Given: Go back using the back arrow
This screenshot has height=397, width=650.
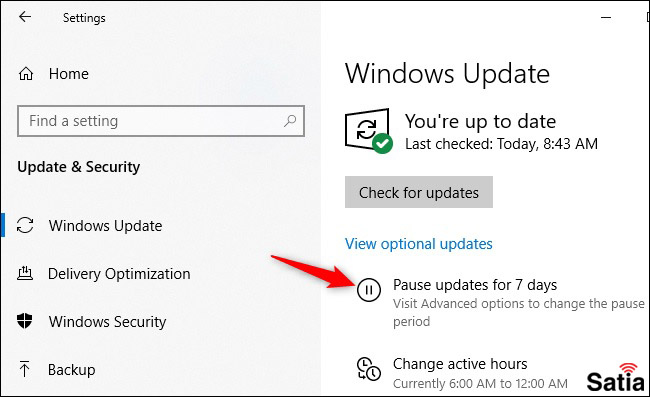Looking at the screenshot, I should (25, 17).
